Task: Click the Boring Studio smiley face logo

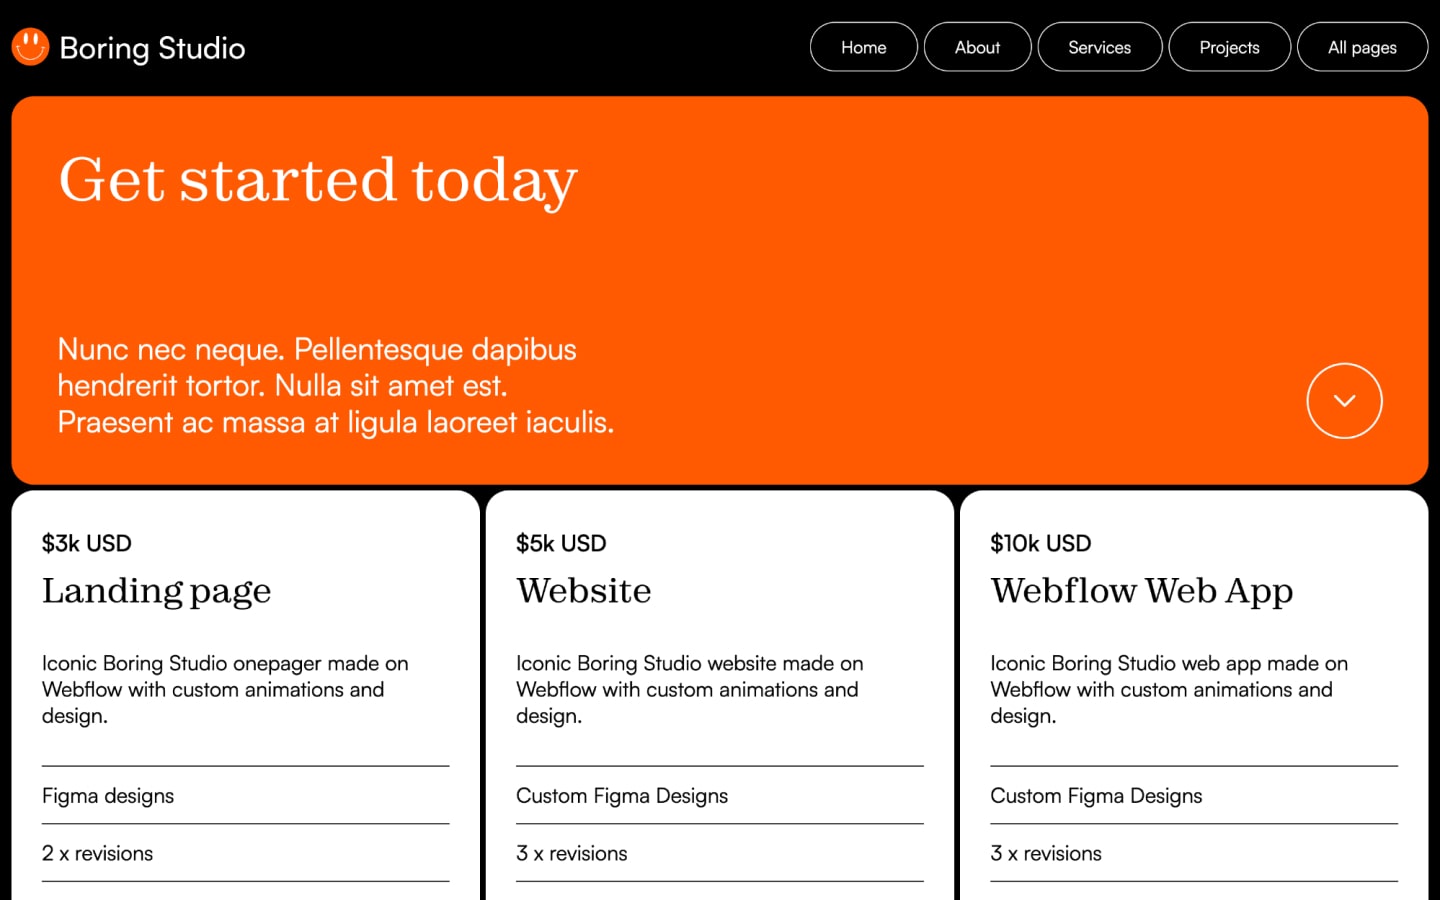Action: click(x=29, y=46)
